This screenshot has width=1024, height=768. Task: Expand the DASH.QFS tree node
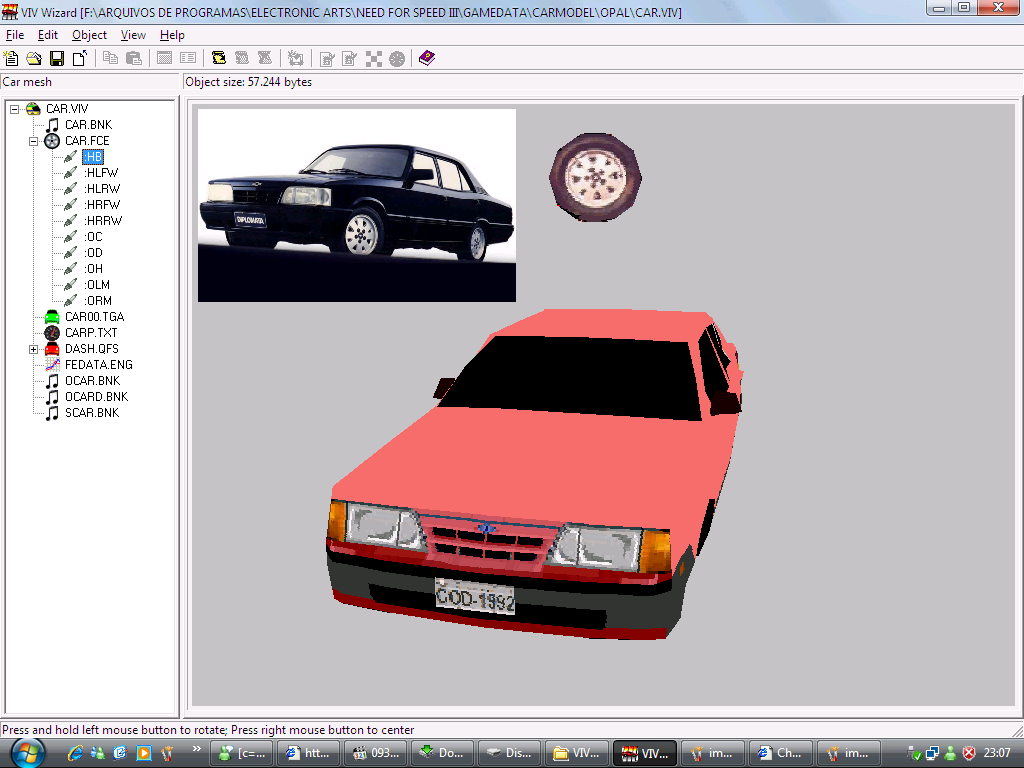coord(33,349)
